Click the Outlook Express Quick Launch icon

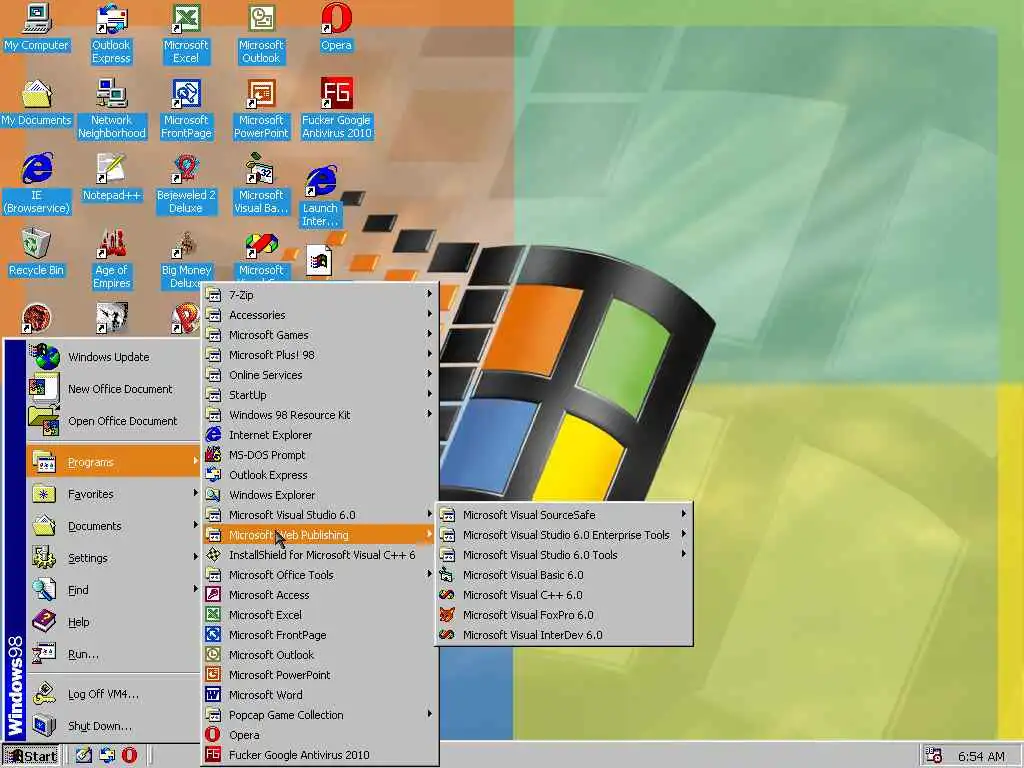[x=107, y=755]
